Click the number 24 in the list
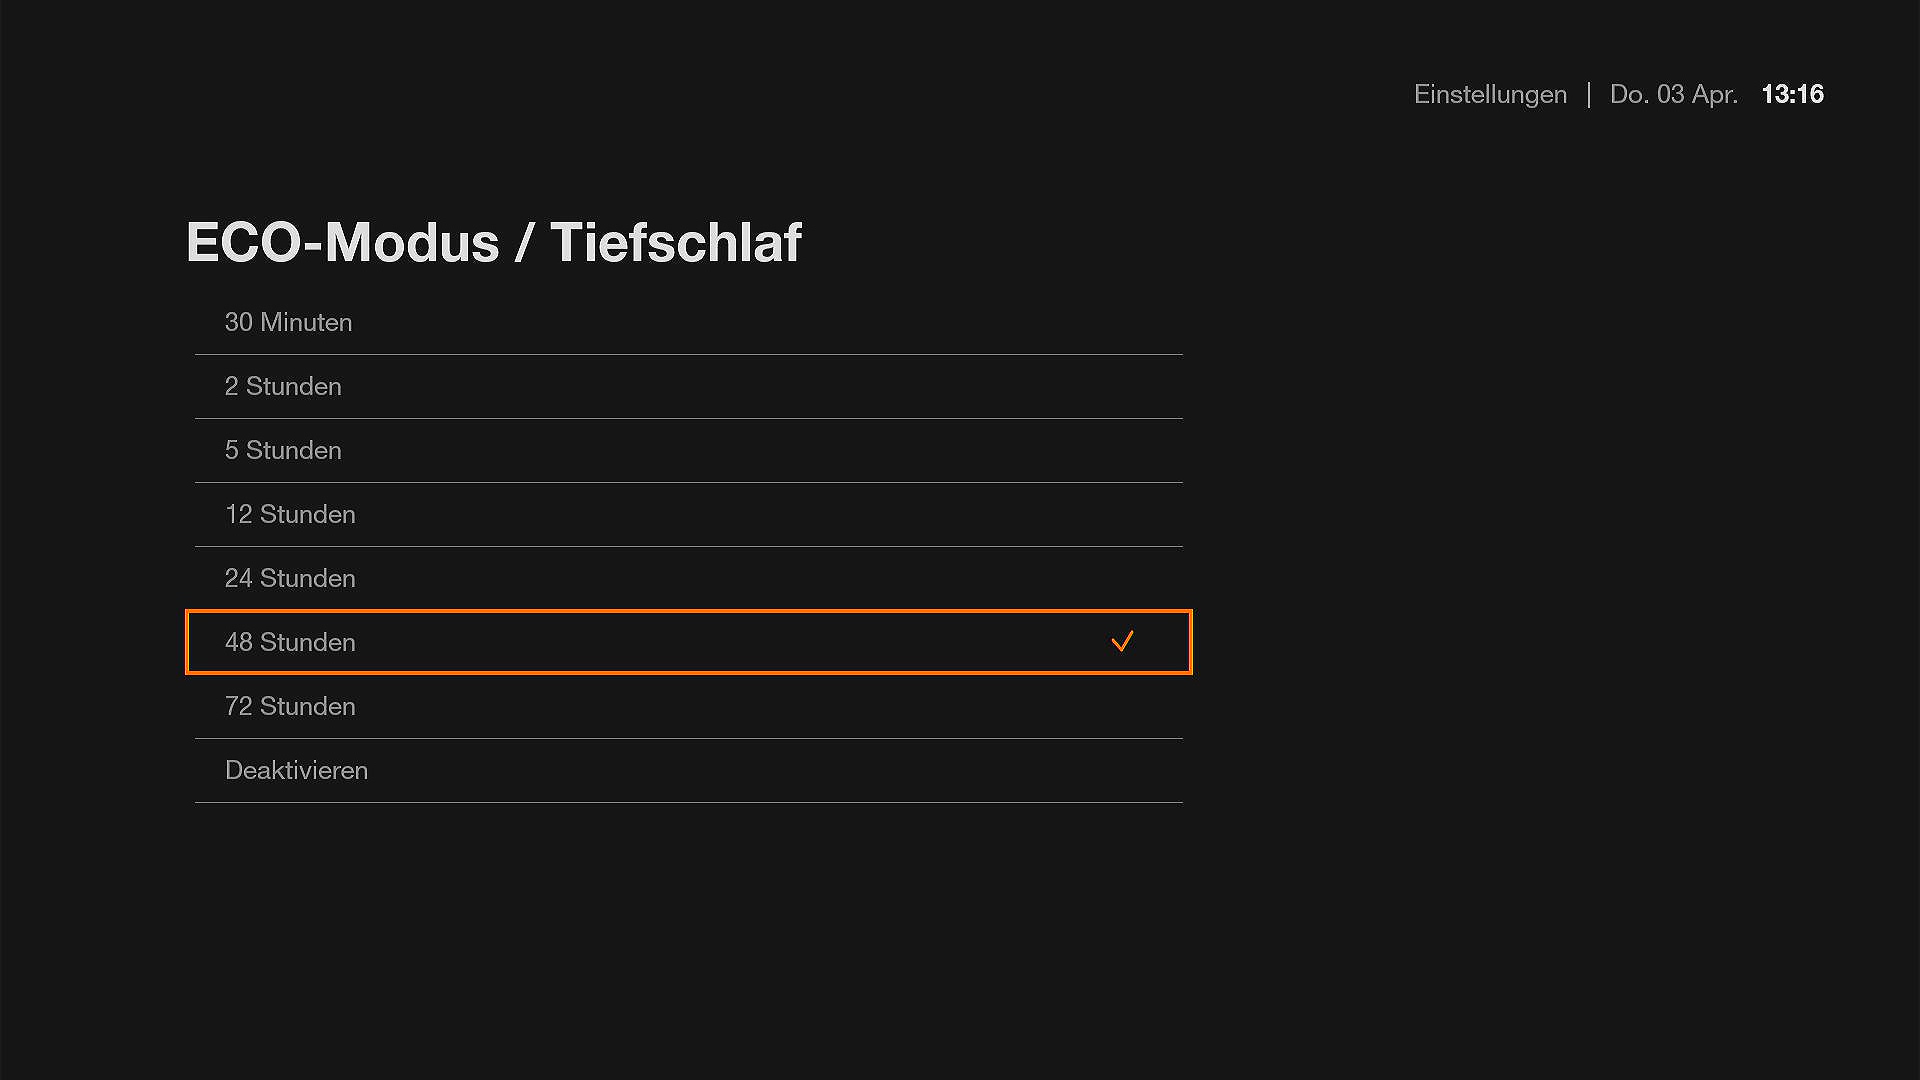 point(238,578)
